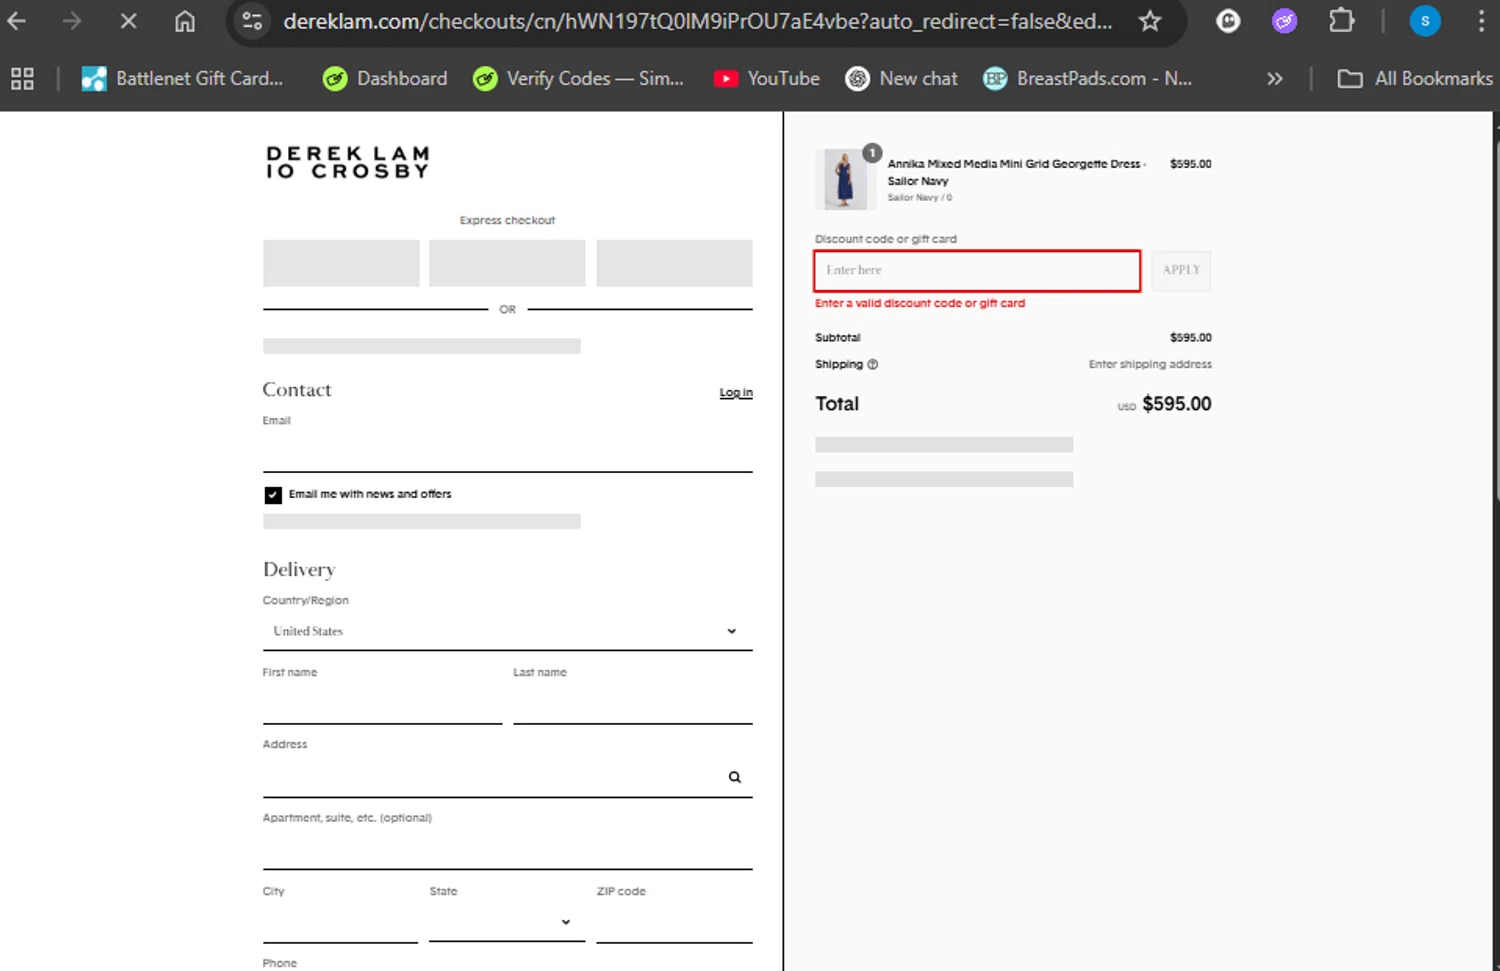Click the Log in link
Image resolution: width=1500 pixels, height=971 pixels.
pyautogui.click(x=736, y=393)
